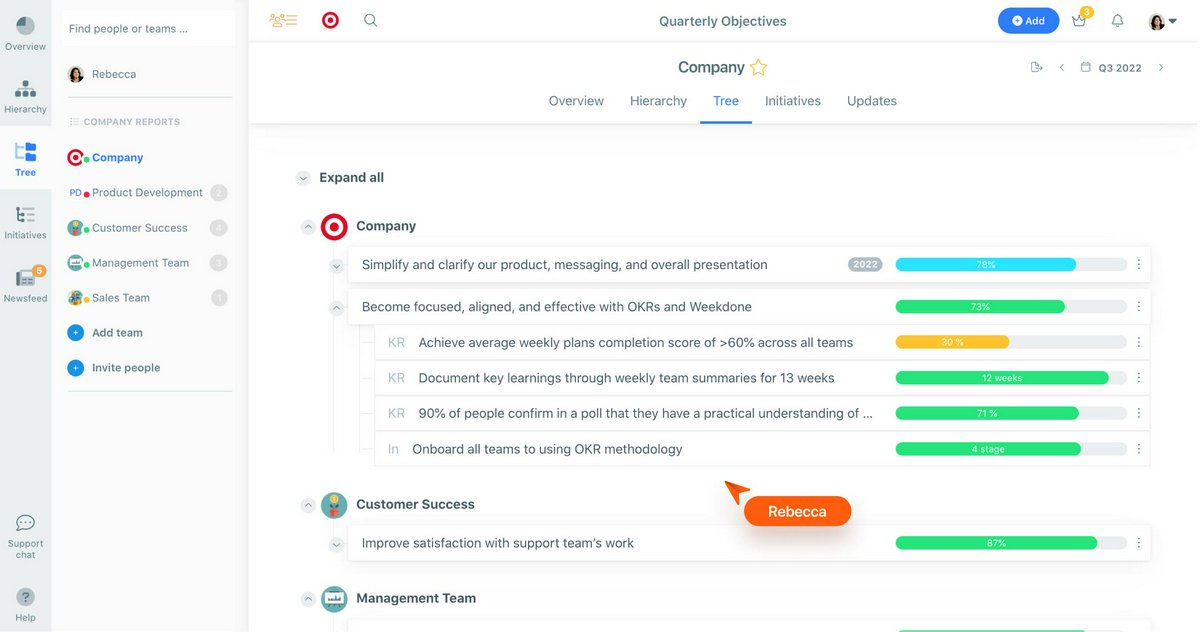Image resolution: width=1200 pixels, height=632 pixels.
Task: Click Invite people in the sidebar
Action: [126, 368]
